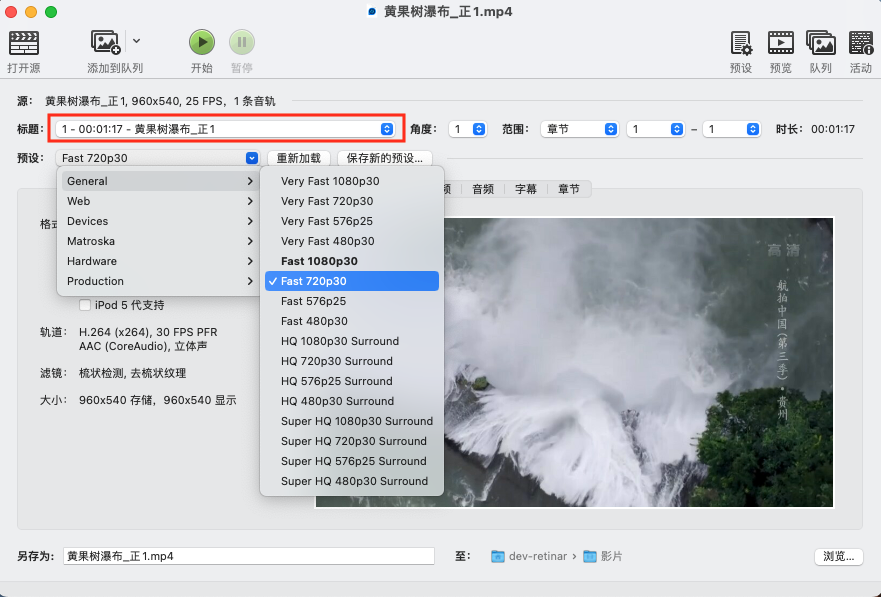The height and width of the screenshot is (597, 881).
Task: Click the Add to Queue toolbar icon
Action: 106,43
